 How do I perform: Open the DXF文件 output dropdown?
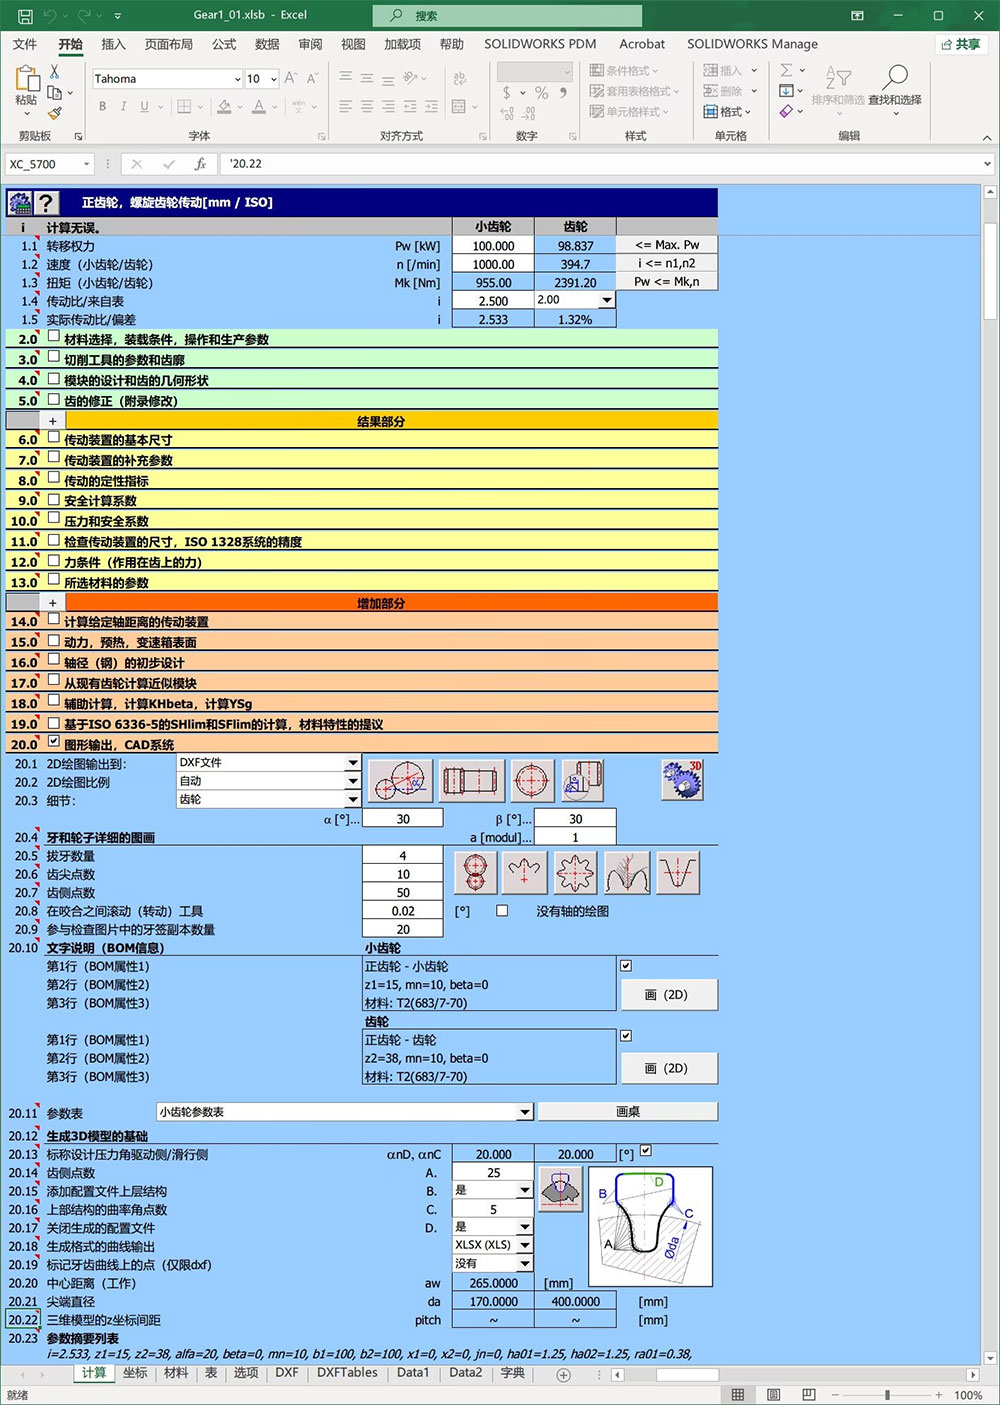[x=351, y=762]
